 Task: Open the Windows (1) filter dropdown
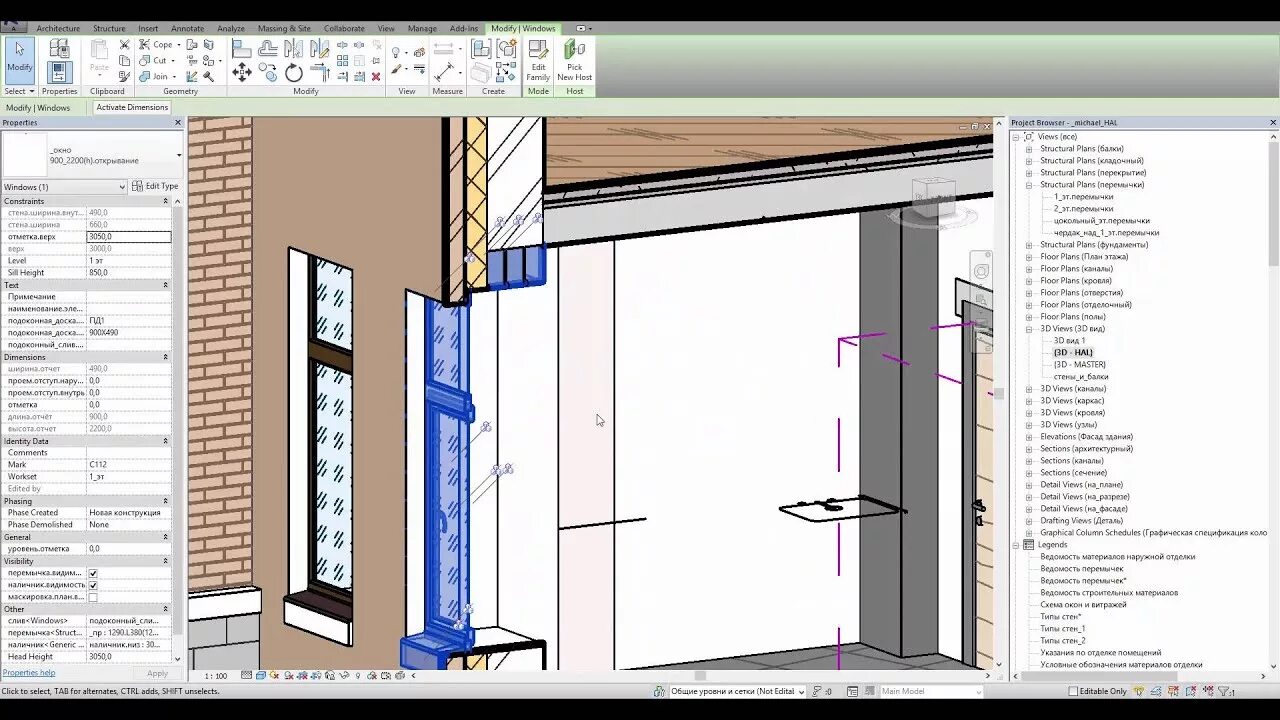point(122,187)
